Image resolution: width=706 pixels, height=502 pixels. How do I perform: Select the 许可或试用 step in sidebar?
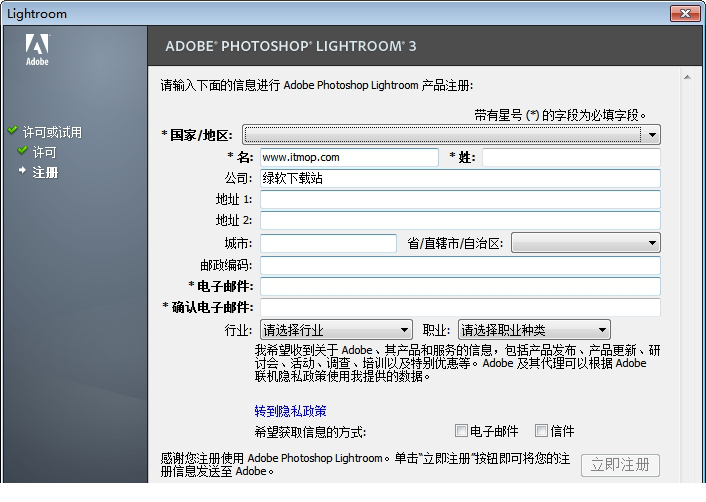pyautogui.click(x=52, y=132)
